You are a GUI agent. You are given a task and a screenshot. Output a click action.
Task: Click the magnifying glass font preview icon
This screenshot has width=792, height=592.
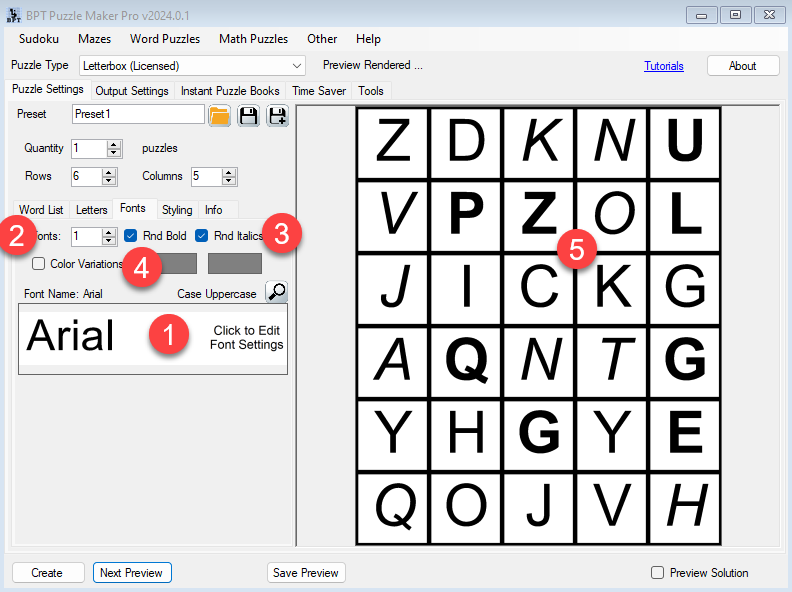point(276,292)
